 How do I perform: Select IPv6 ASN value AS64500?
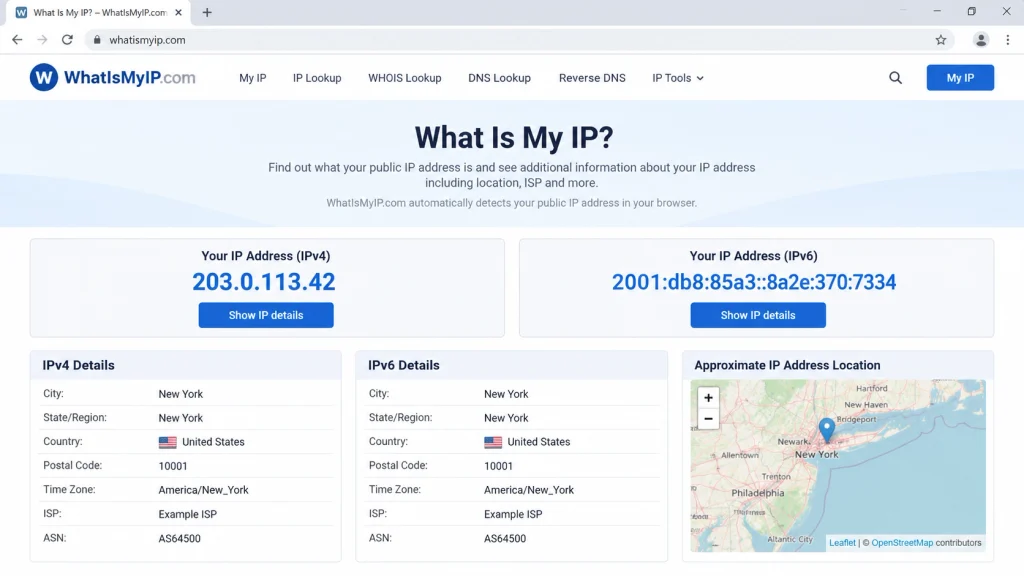pos(505,539)
